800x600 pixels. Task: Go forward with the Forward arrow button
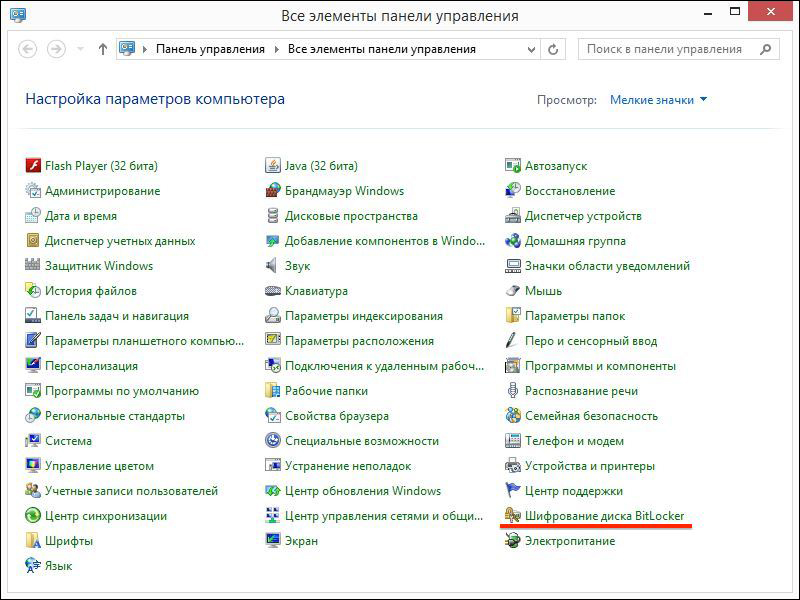[56, 49]
